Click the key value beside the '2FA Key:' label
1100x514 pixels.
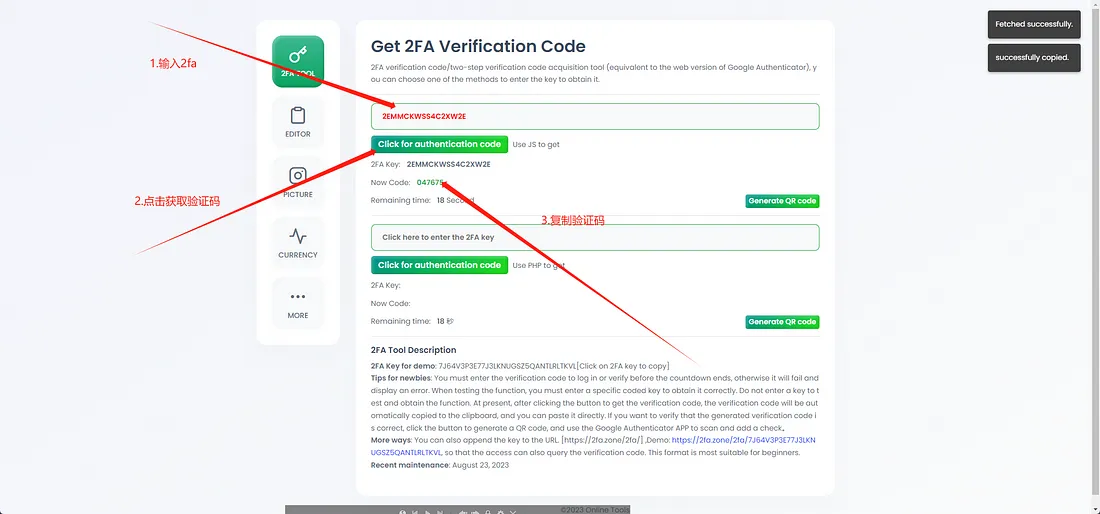pos(448,164)
